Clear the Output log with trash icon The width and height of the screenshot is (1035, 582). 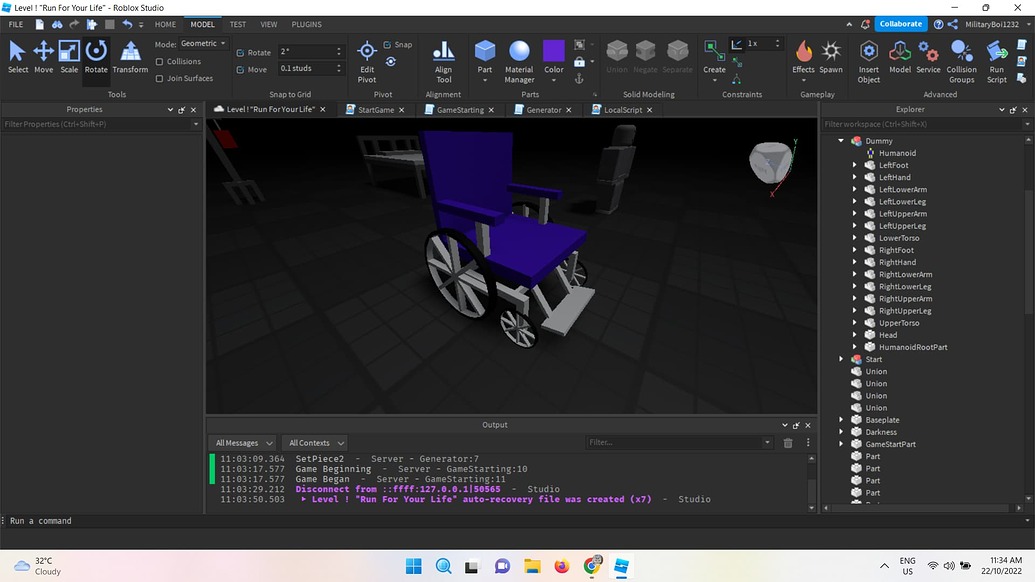tap(787, 442)
